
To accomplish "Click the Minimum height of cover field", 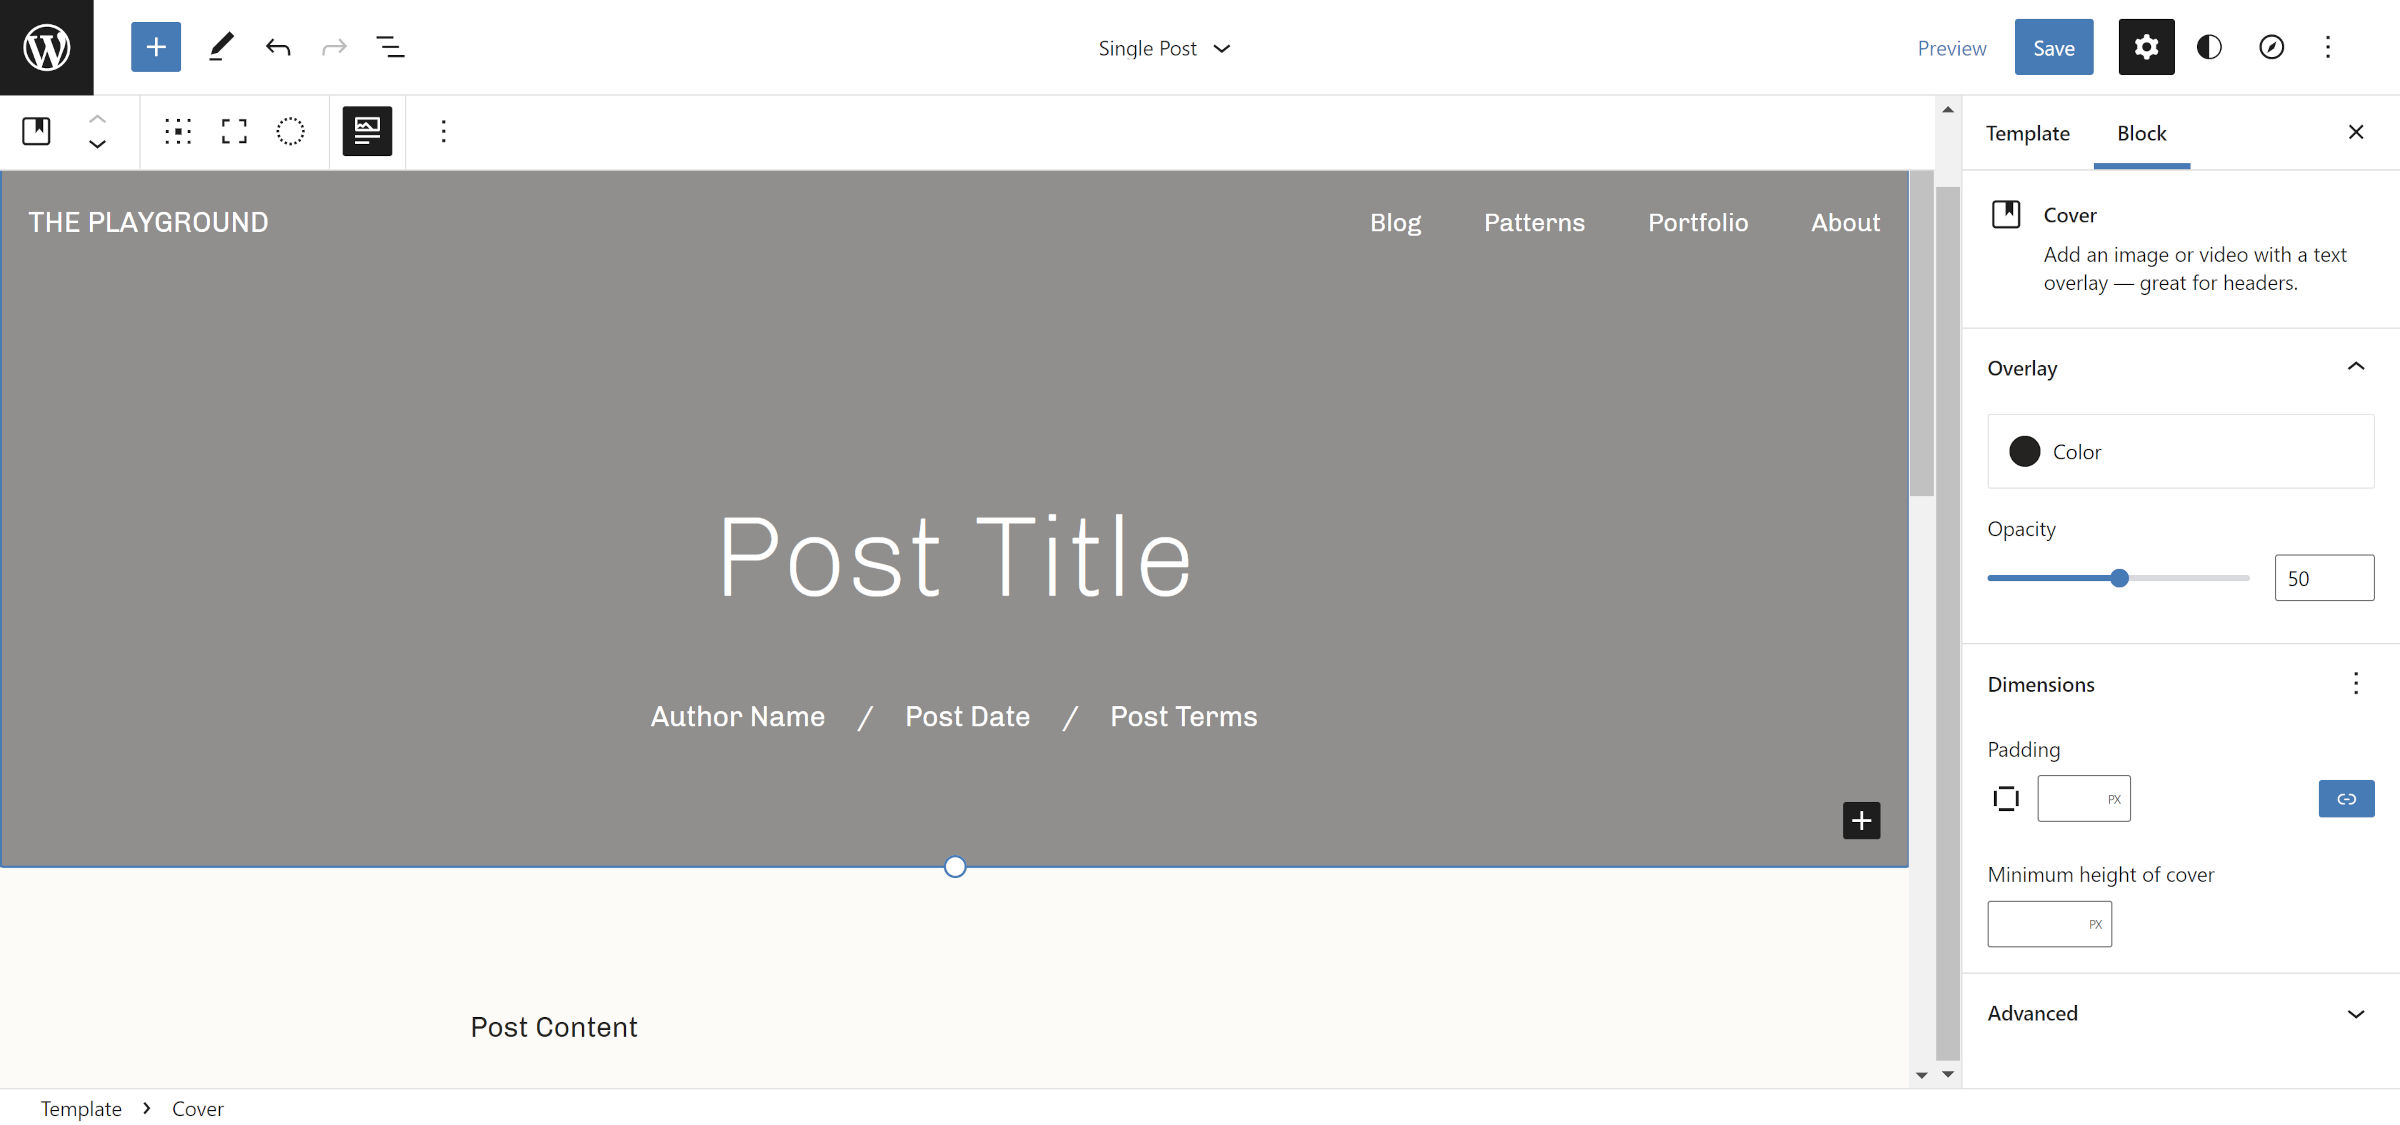I will (2049, 923).
